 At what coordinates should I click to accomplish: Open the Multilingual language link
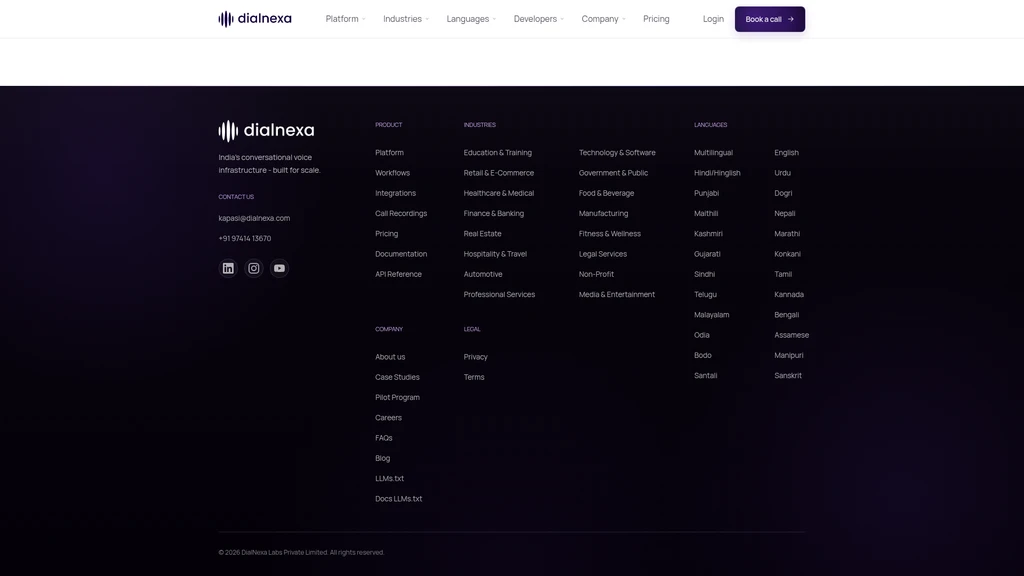click(x=713, y=153)
